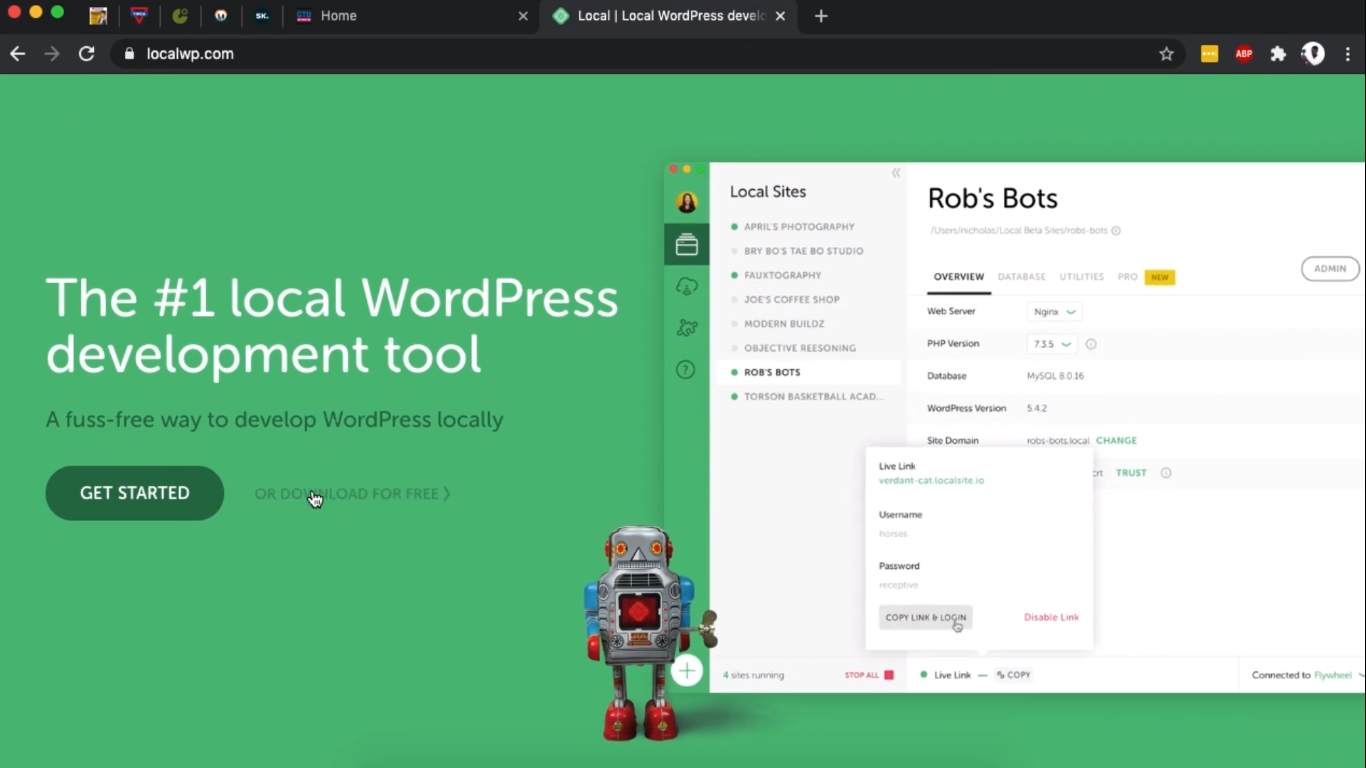Click the info icon next to TRUST
1366x768 pixels.
1166,473
